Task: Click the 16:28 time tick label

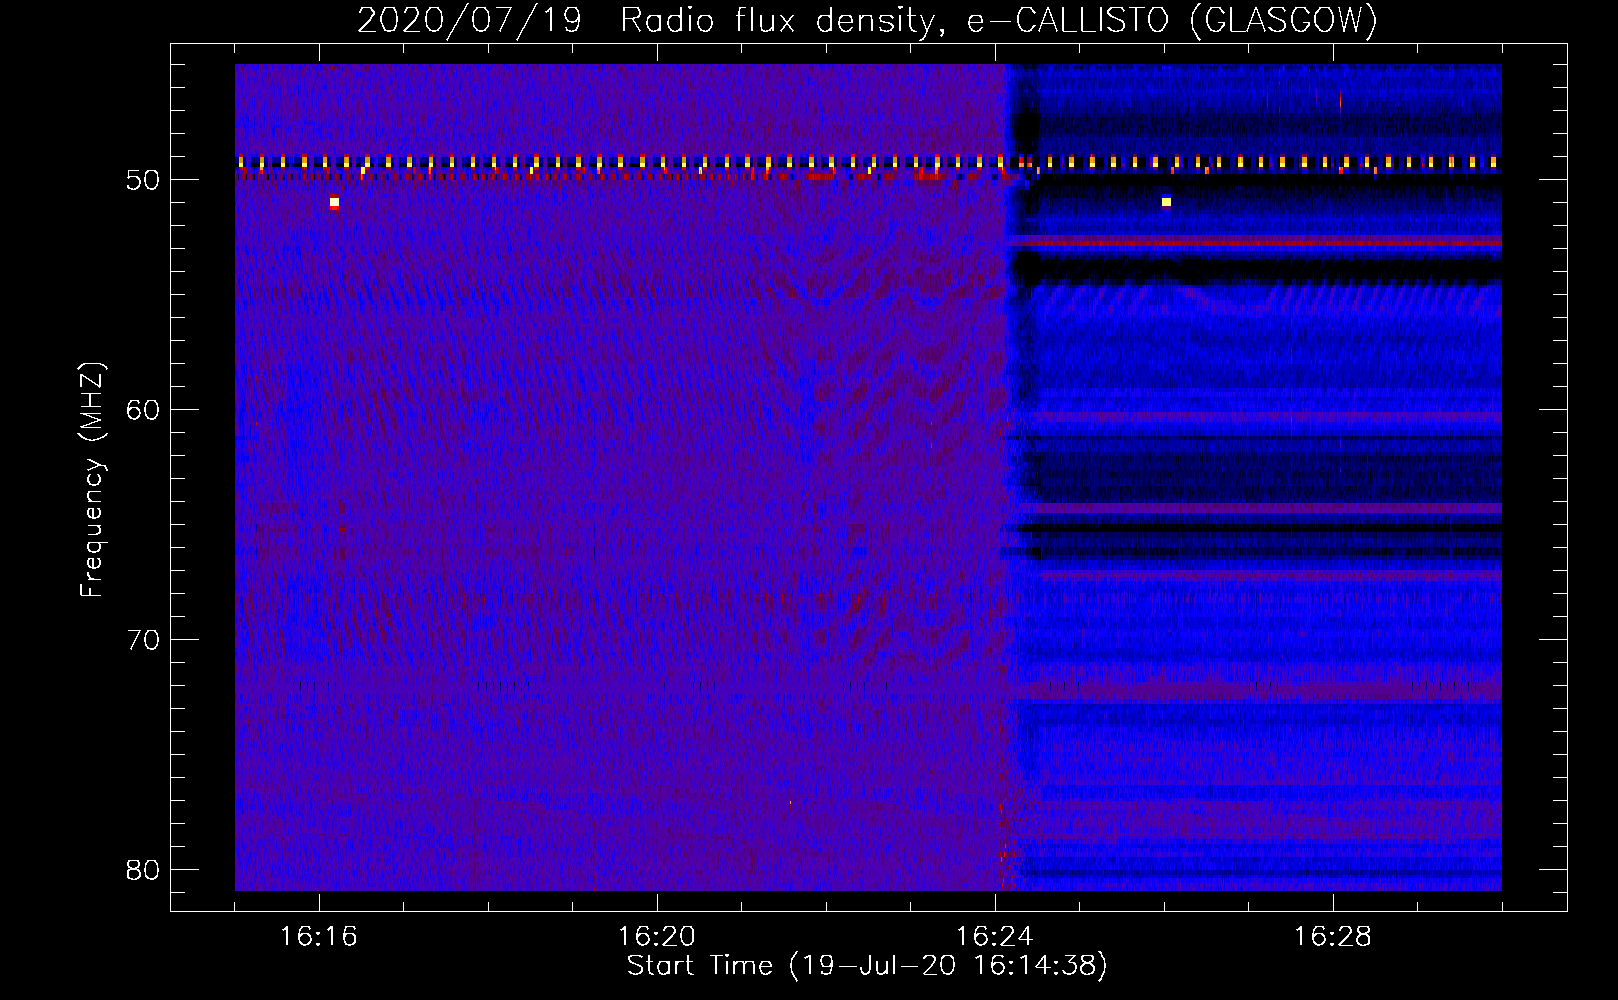Action: 1332,937
